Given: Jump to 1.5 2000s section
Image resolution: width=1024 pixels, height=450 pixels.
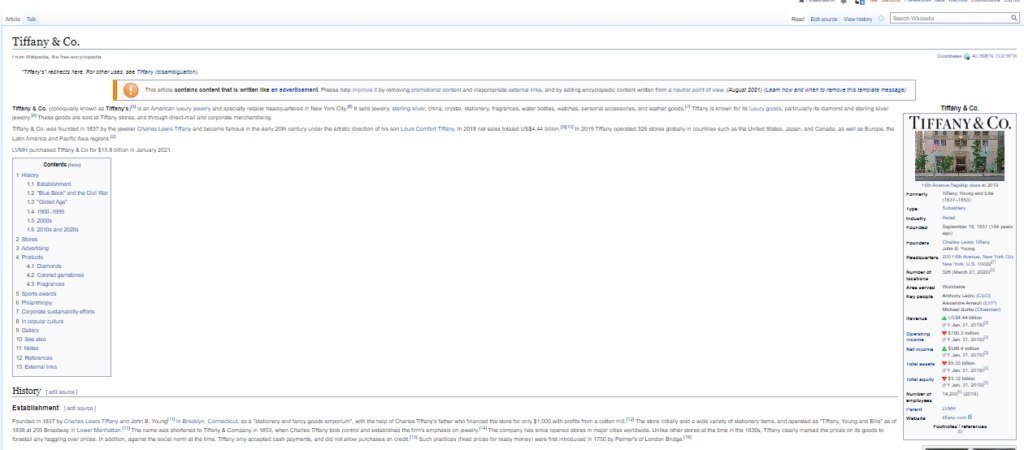Looking at the screenshot, I should pos(39,221).
